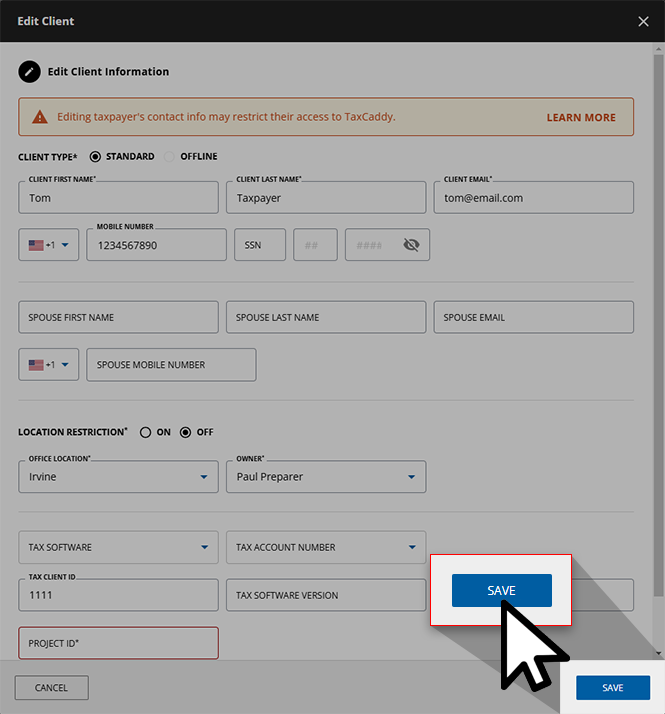Open the Tax Software dropdown
Screen dimensions: 665x714
click(118, 547)
